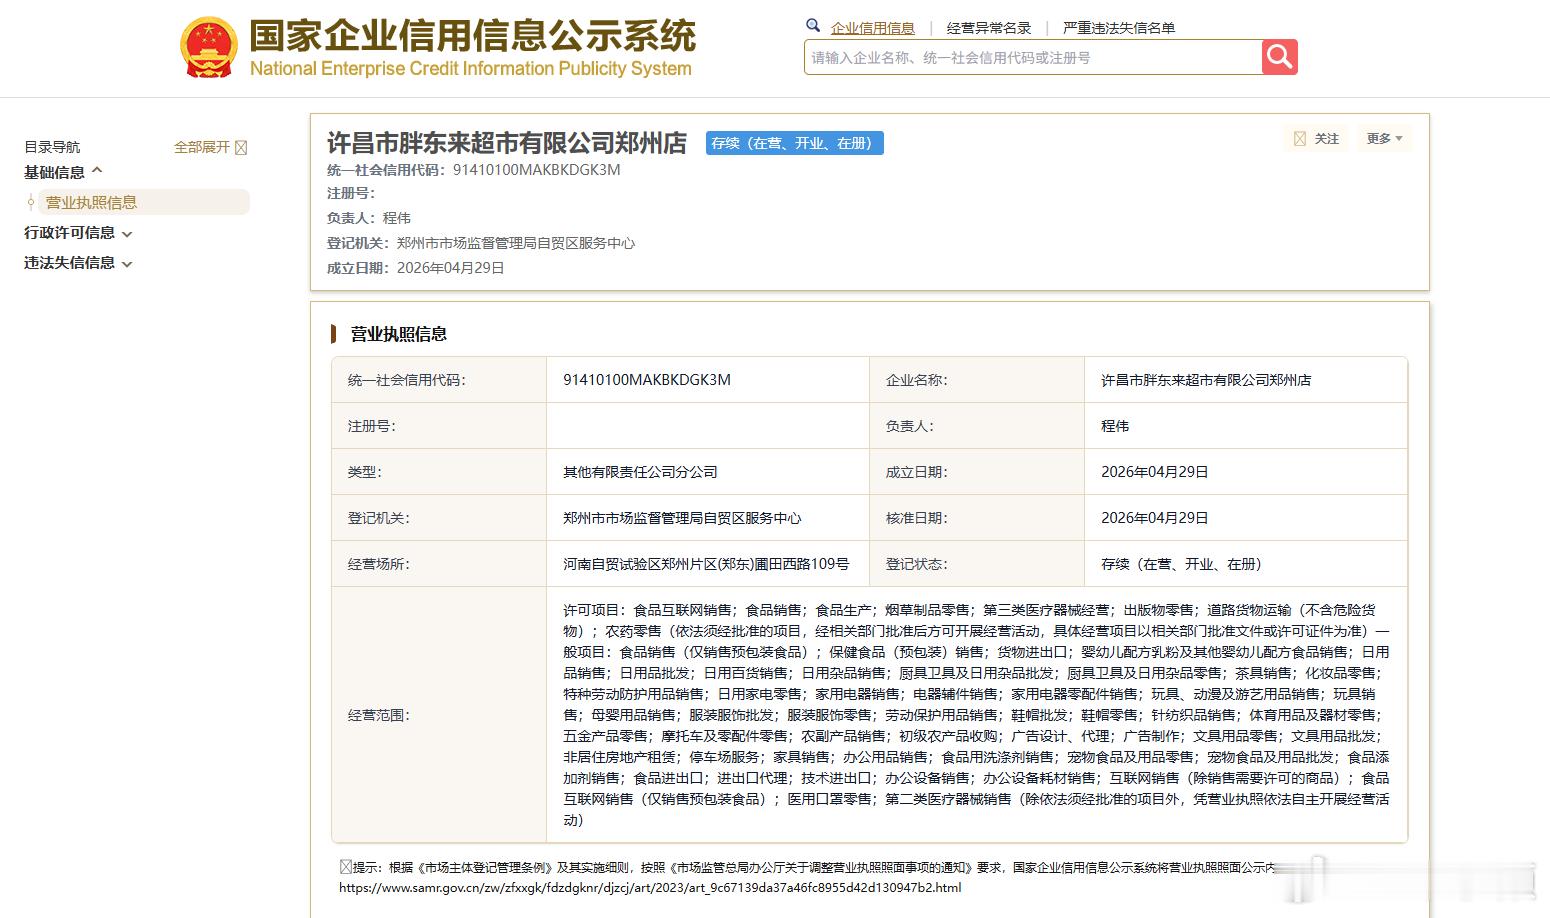This screenshot has height=918, width=1550.
Task: Expand the 违法失信信息 navigation section
Action: point(78,262)
